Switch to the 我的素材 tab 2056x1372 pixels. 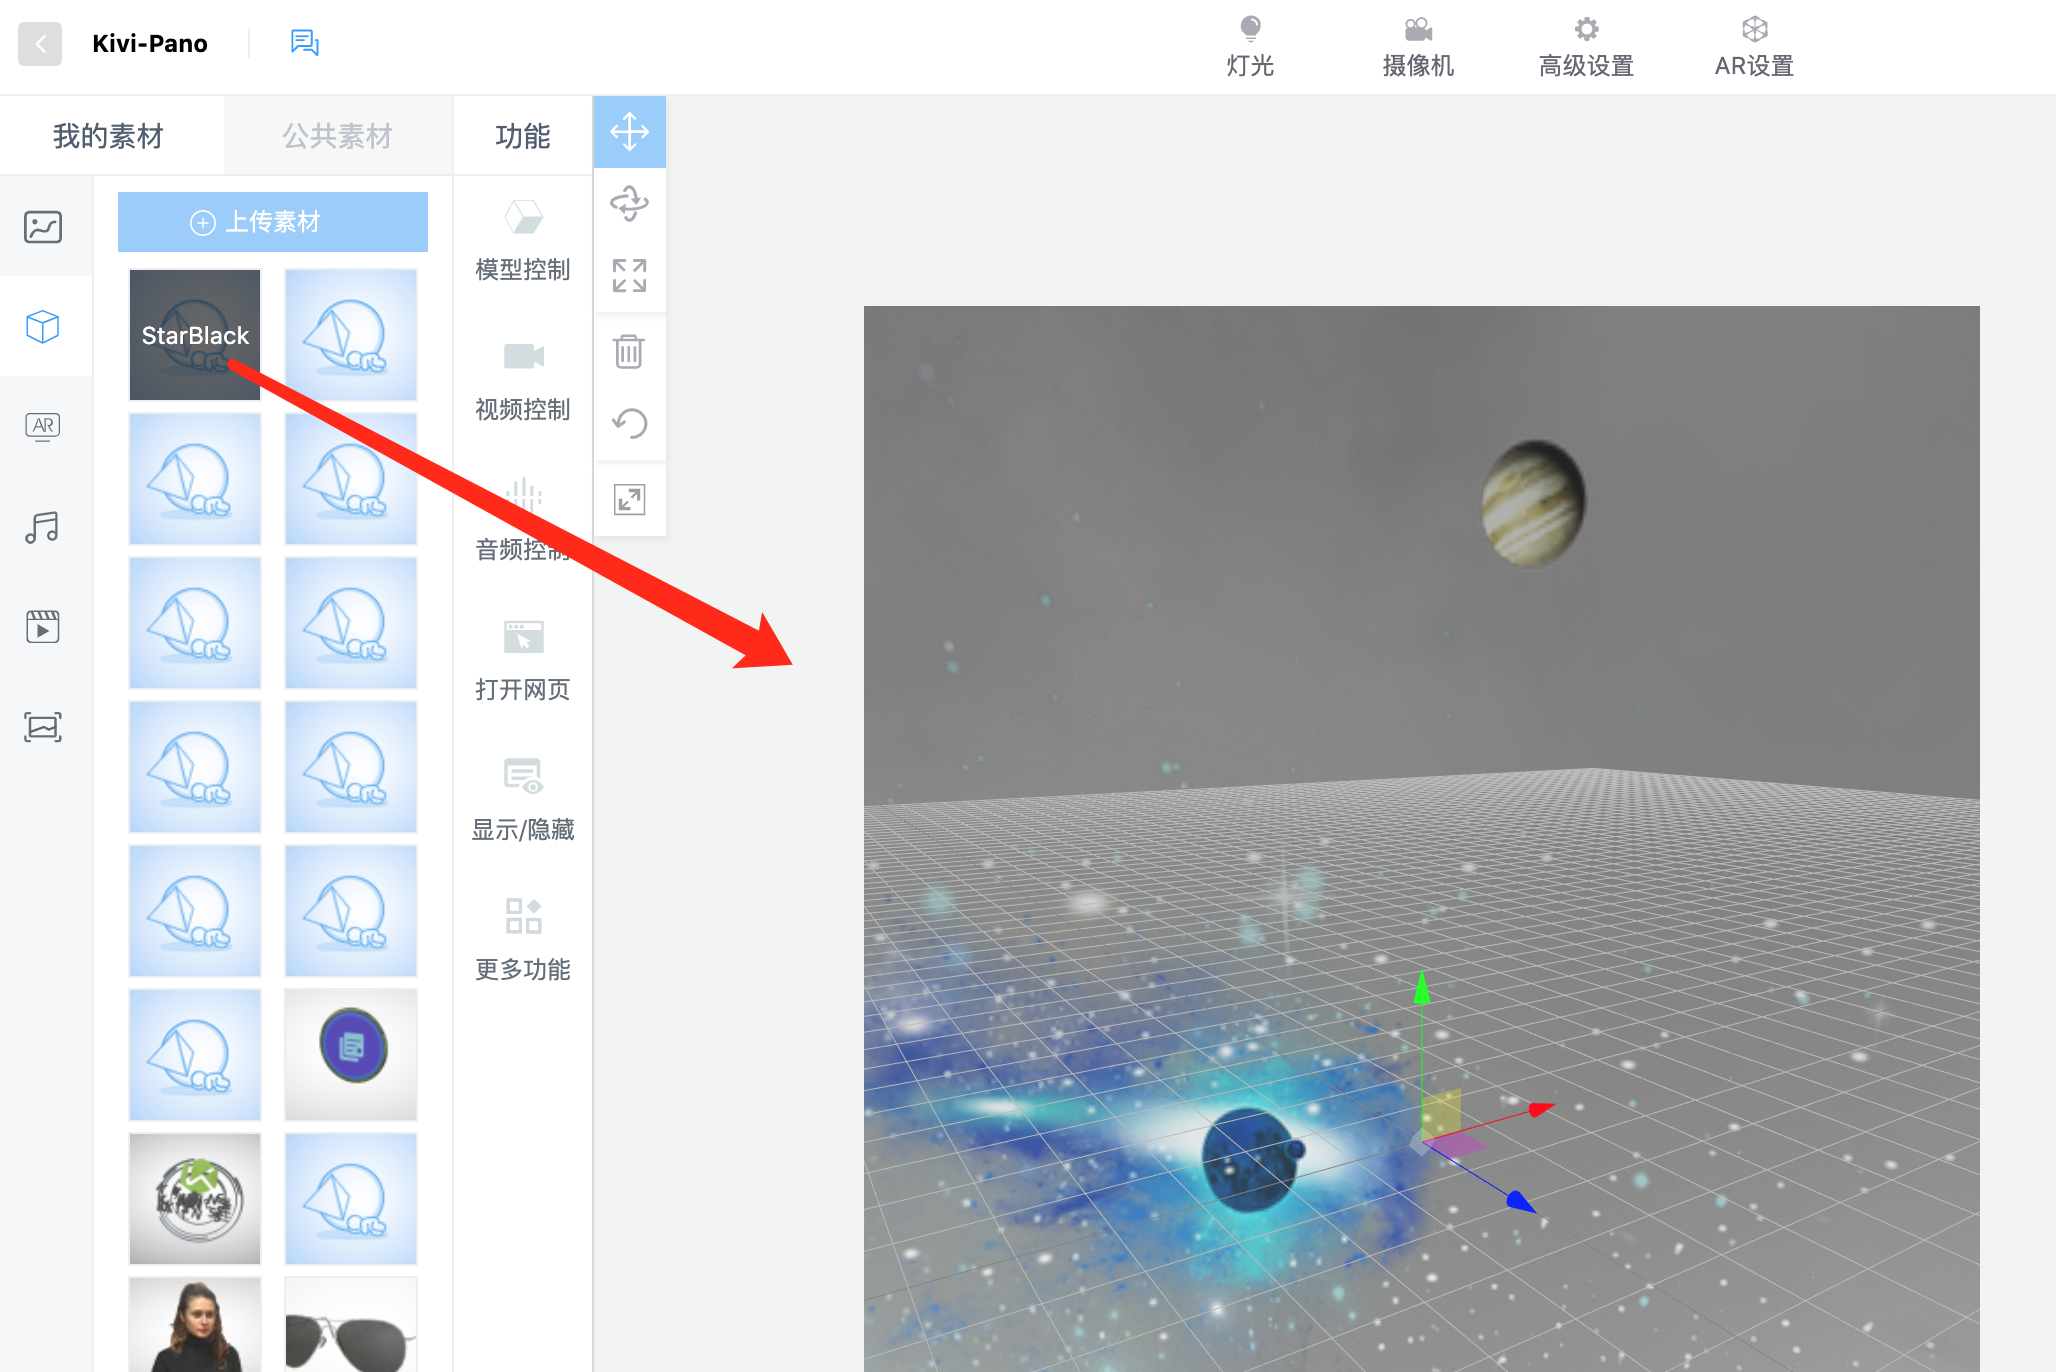click(109, 136)
